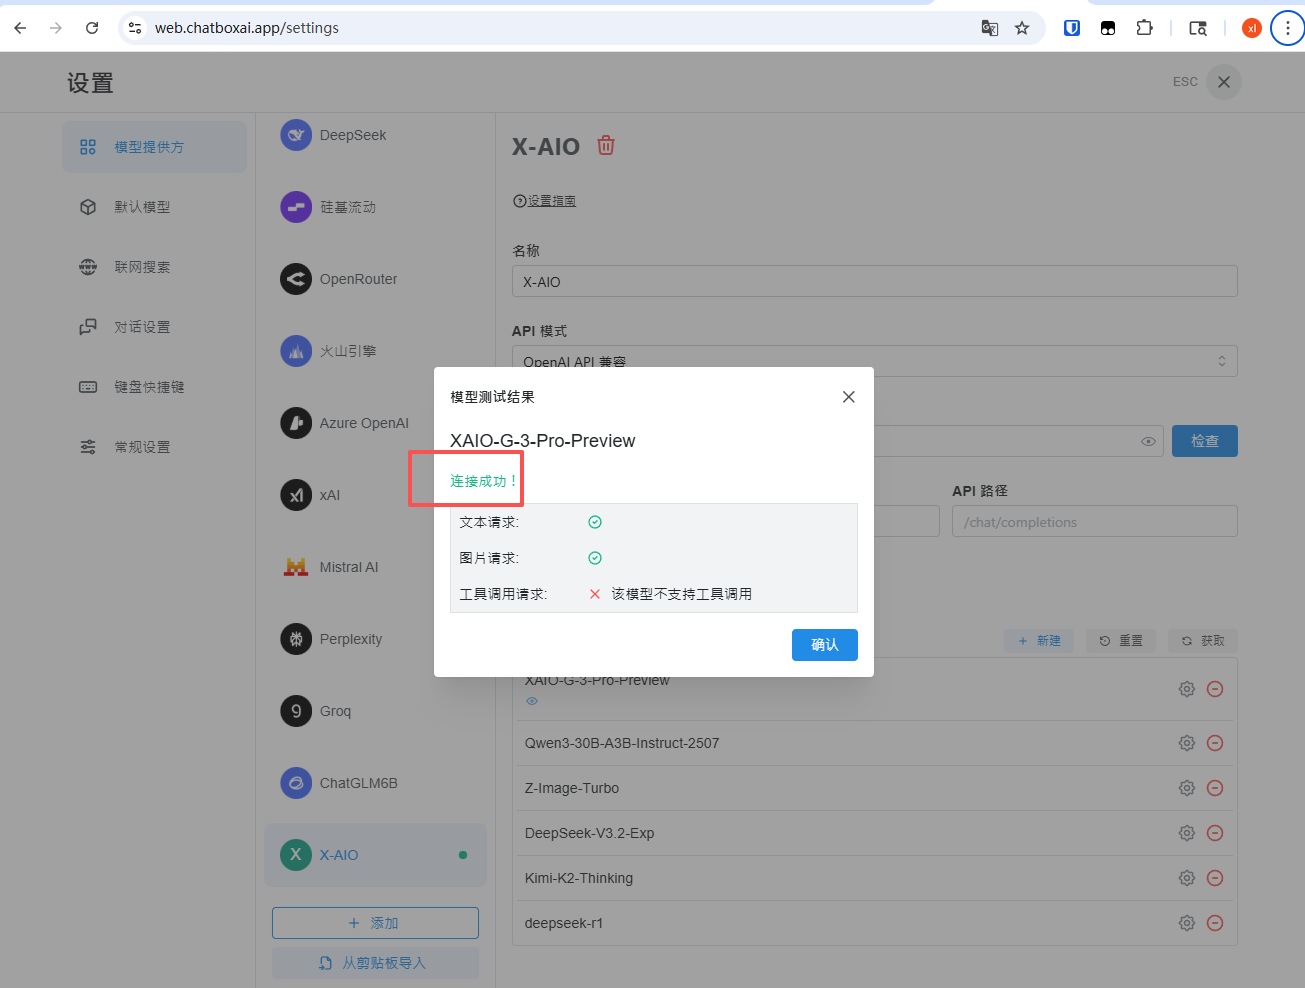Click the Qwen3-30B-A3B-Instruct-2507 model name
The height and width of the screenshot is (988, 1305).
pyautogui.click(x=622, y=743)
